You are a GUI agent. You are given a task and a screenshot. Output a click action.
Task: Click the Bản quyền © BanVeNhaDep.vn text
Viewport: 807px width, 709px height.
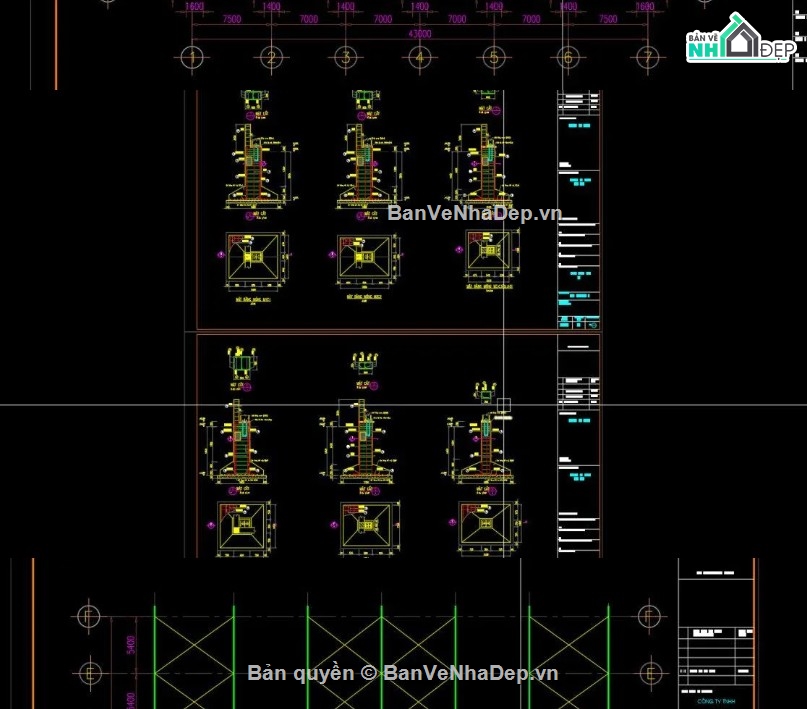(402, 673)
